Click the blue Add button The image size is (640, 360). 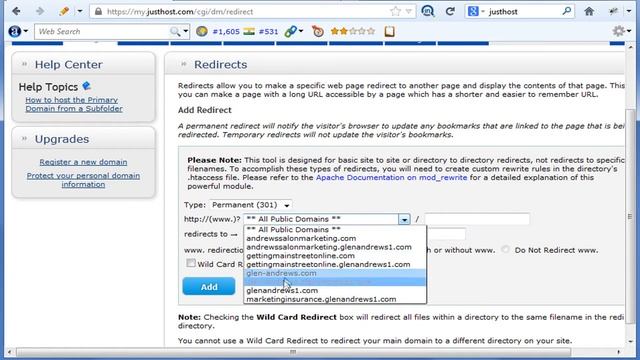[209, 287]
